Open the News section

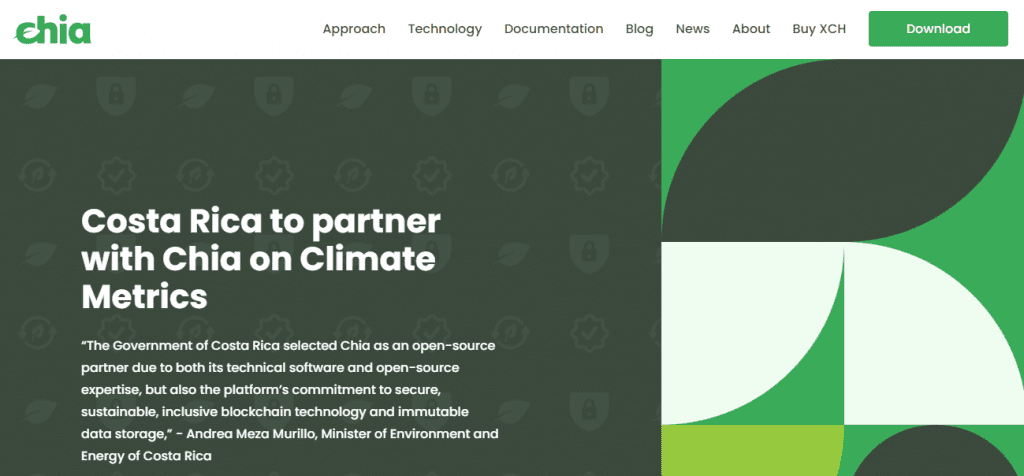point(692,29)
